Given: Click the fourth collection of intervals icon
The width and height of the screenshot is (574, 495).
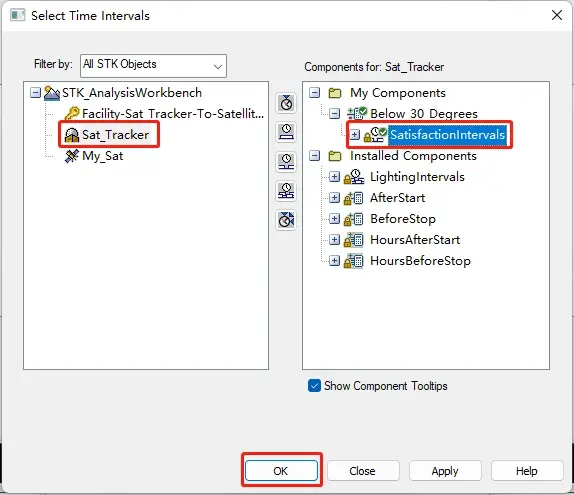Looking at the screenshot, I should click(x=286, y=191).
